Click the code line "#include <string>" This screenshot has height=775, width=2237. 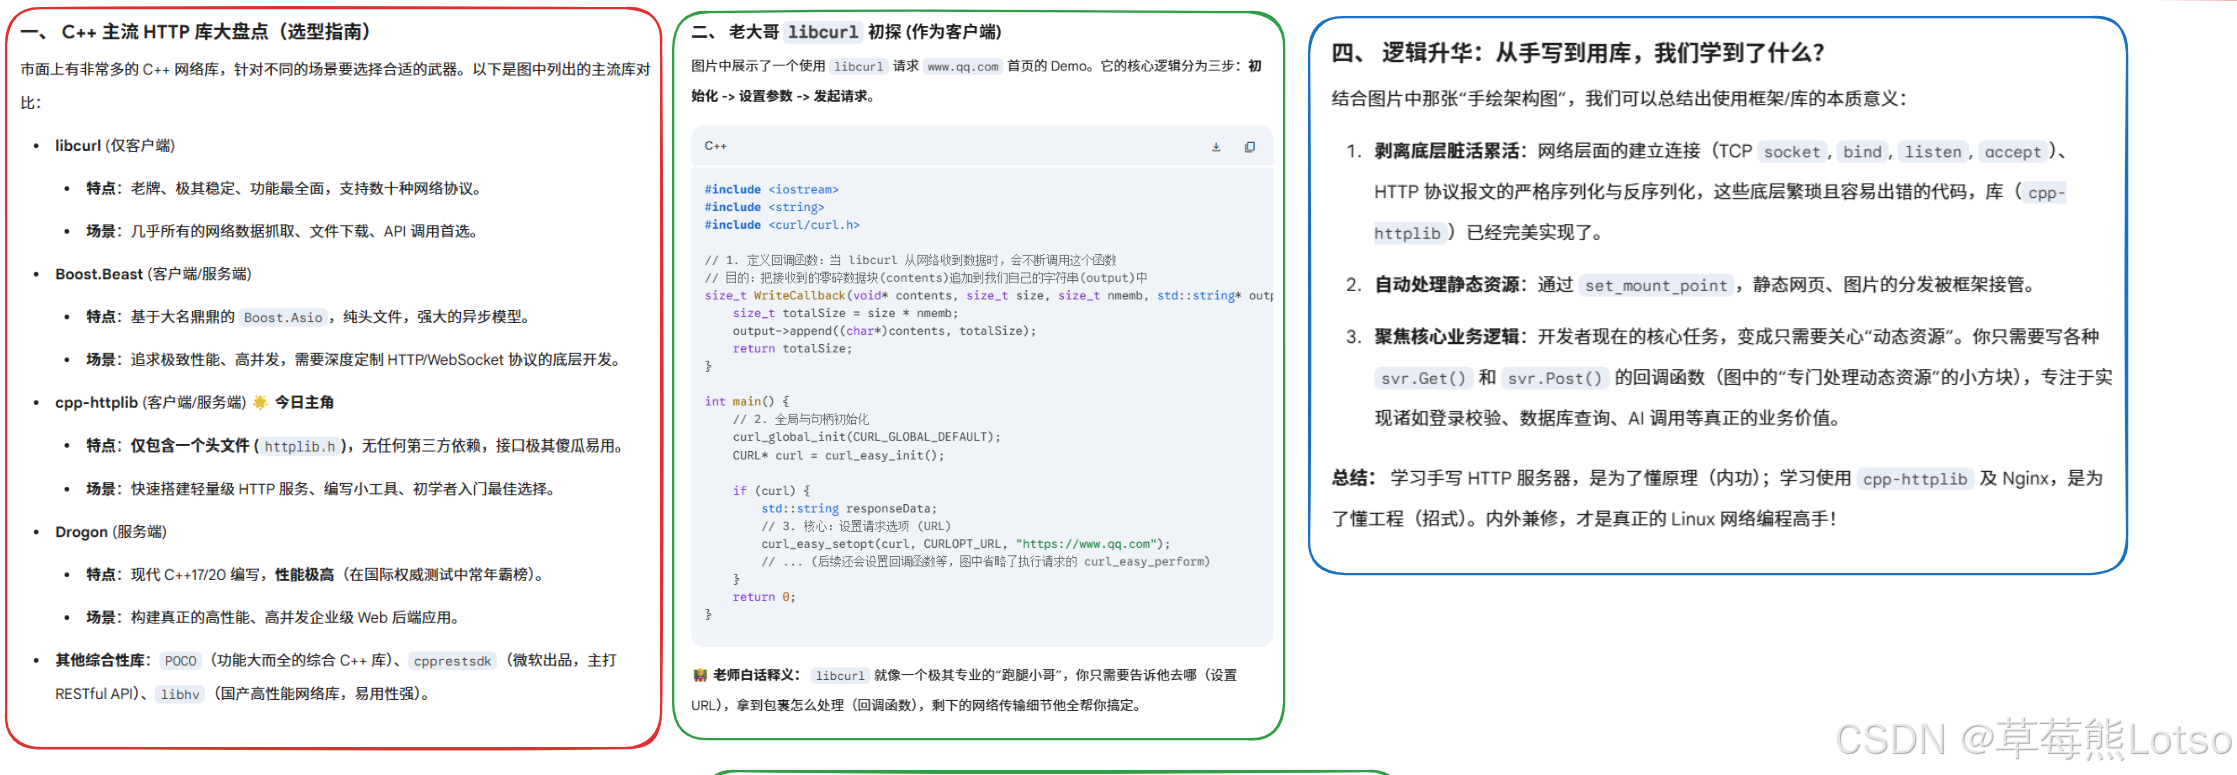tap(764, 207)
